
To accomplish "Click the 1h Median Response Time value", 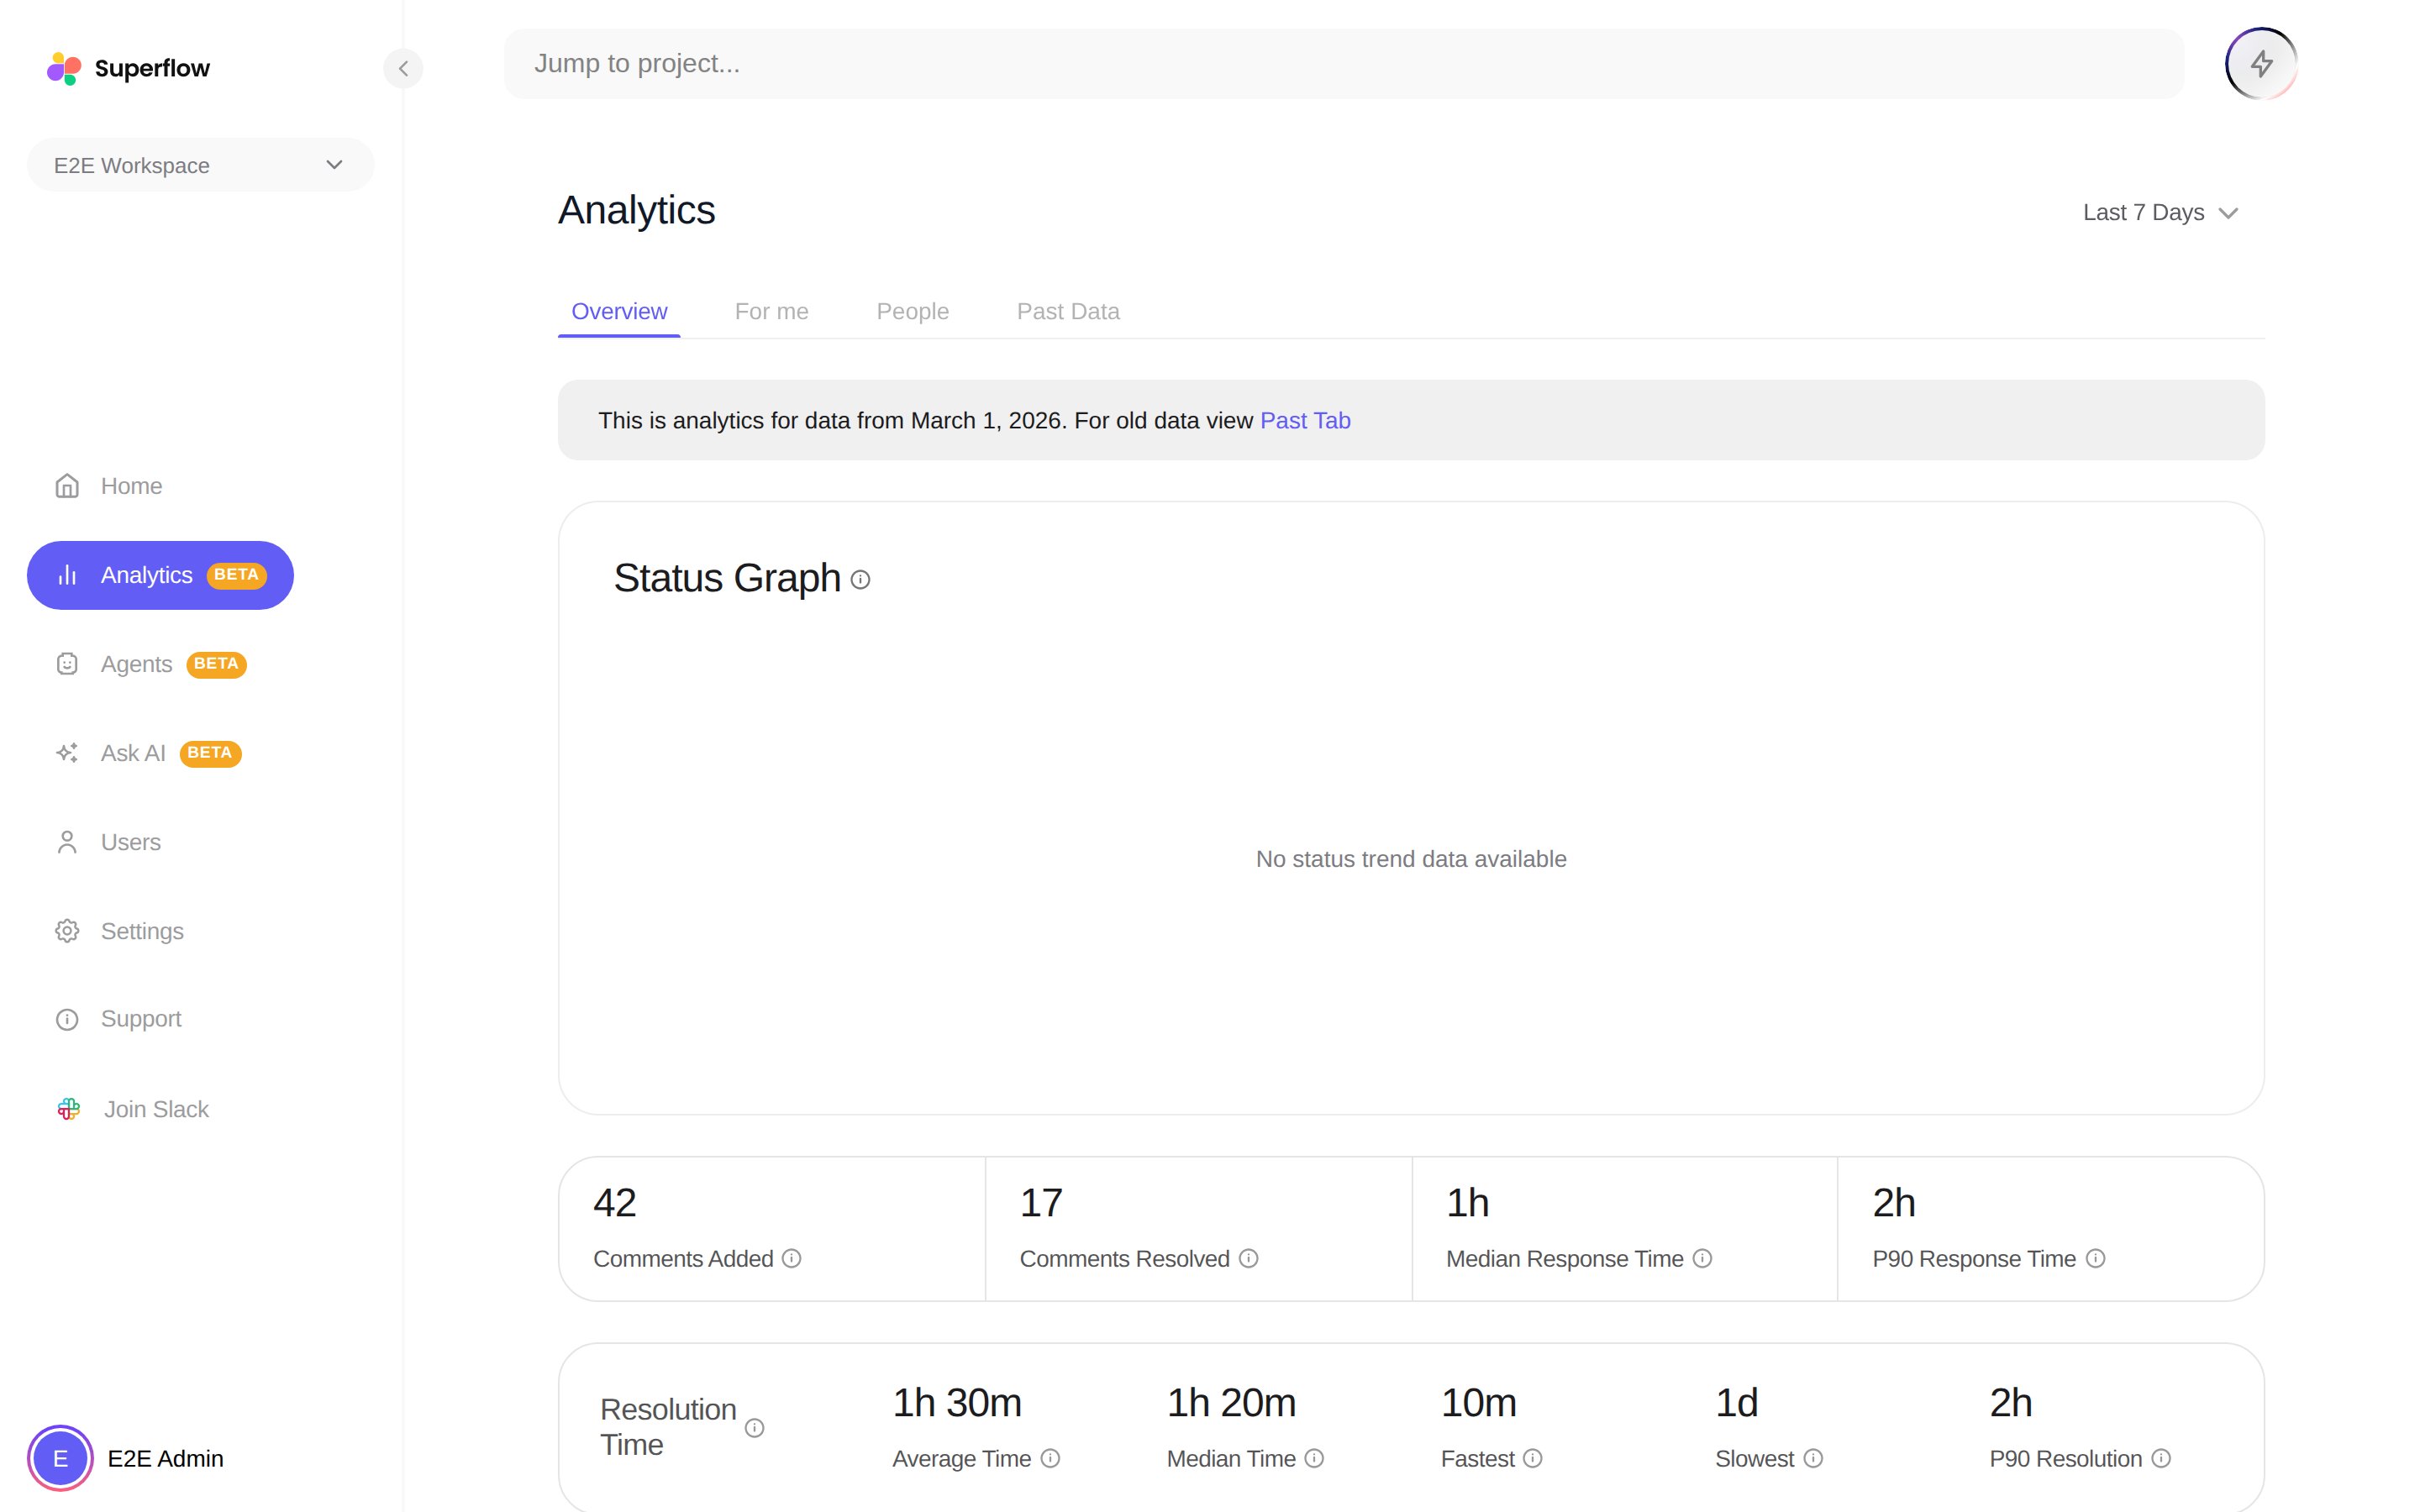I will click(x=1468, y=1203).
